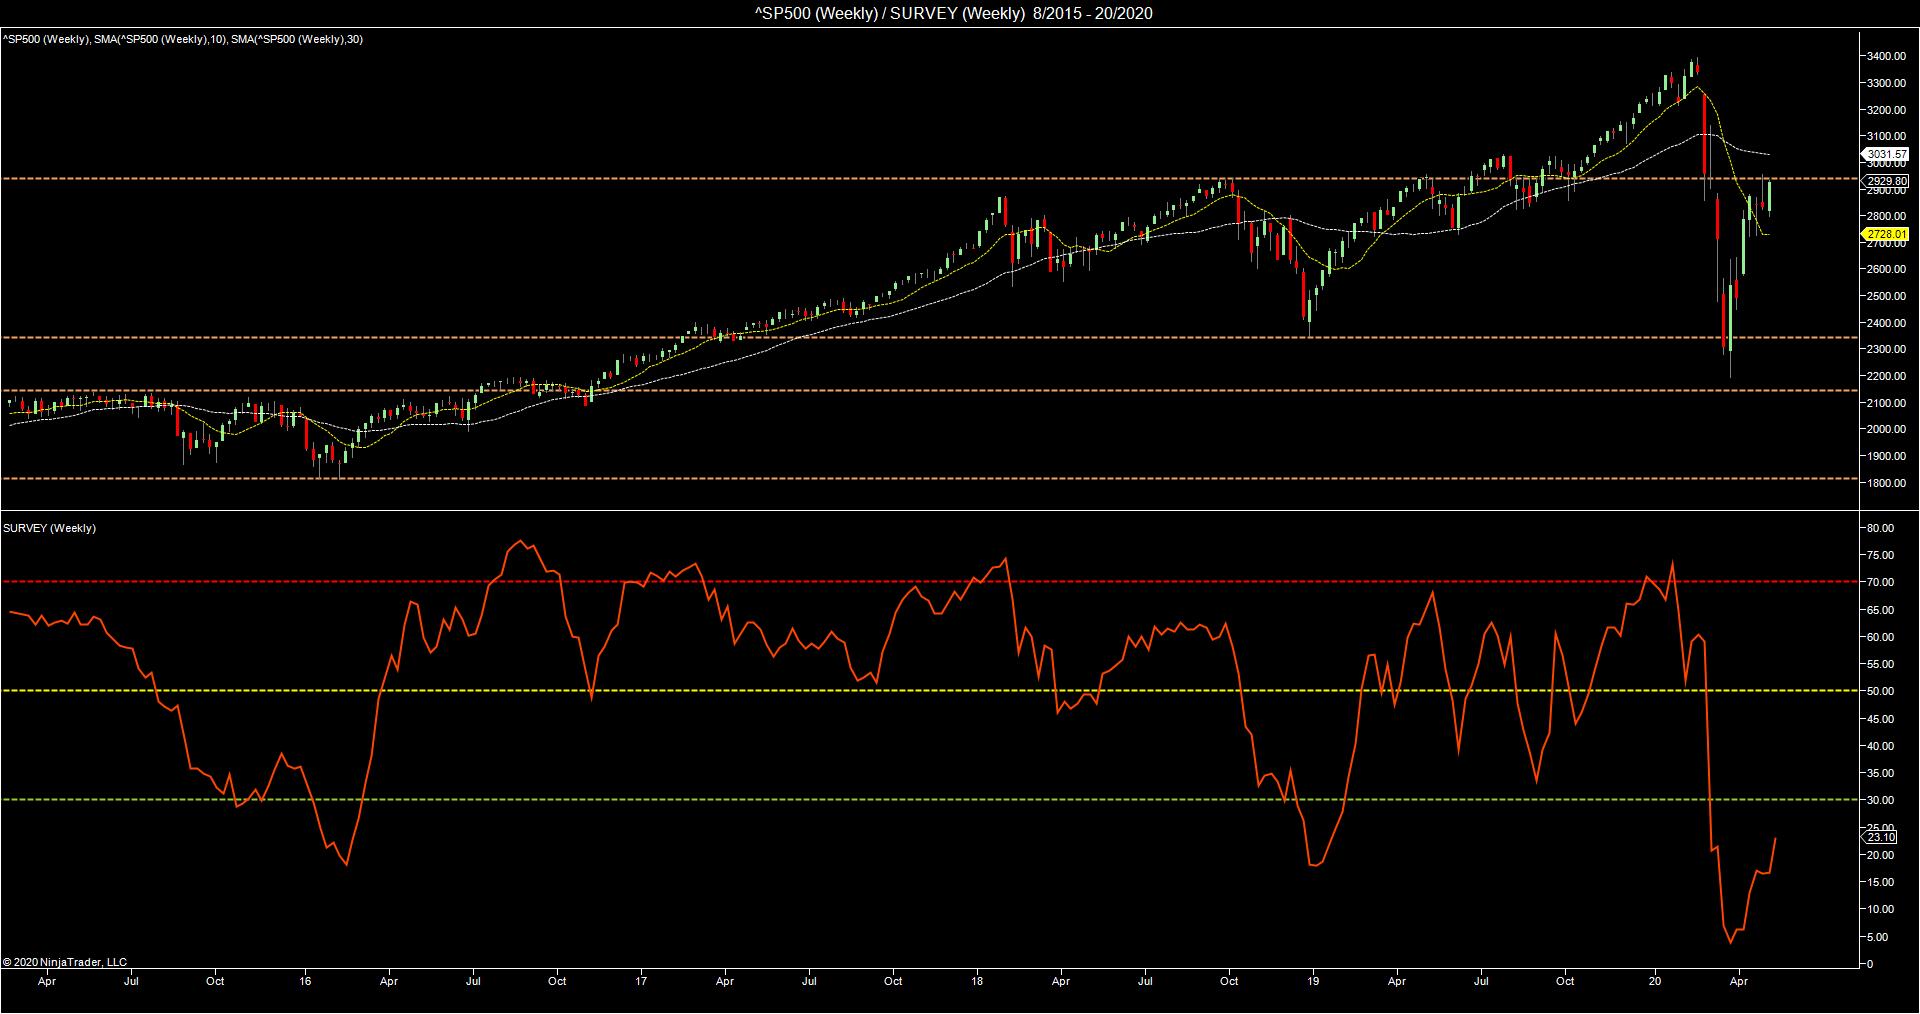Click the 50.00 survey axis label
The height and width of the screenshot is (1014, 1920).
coord(1881,691)
